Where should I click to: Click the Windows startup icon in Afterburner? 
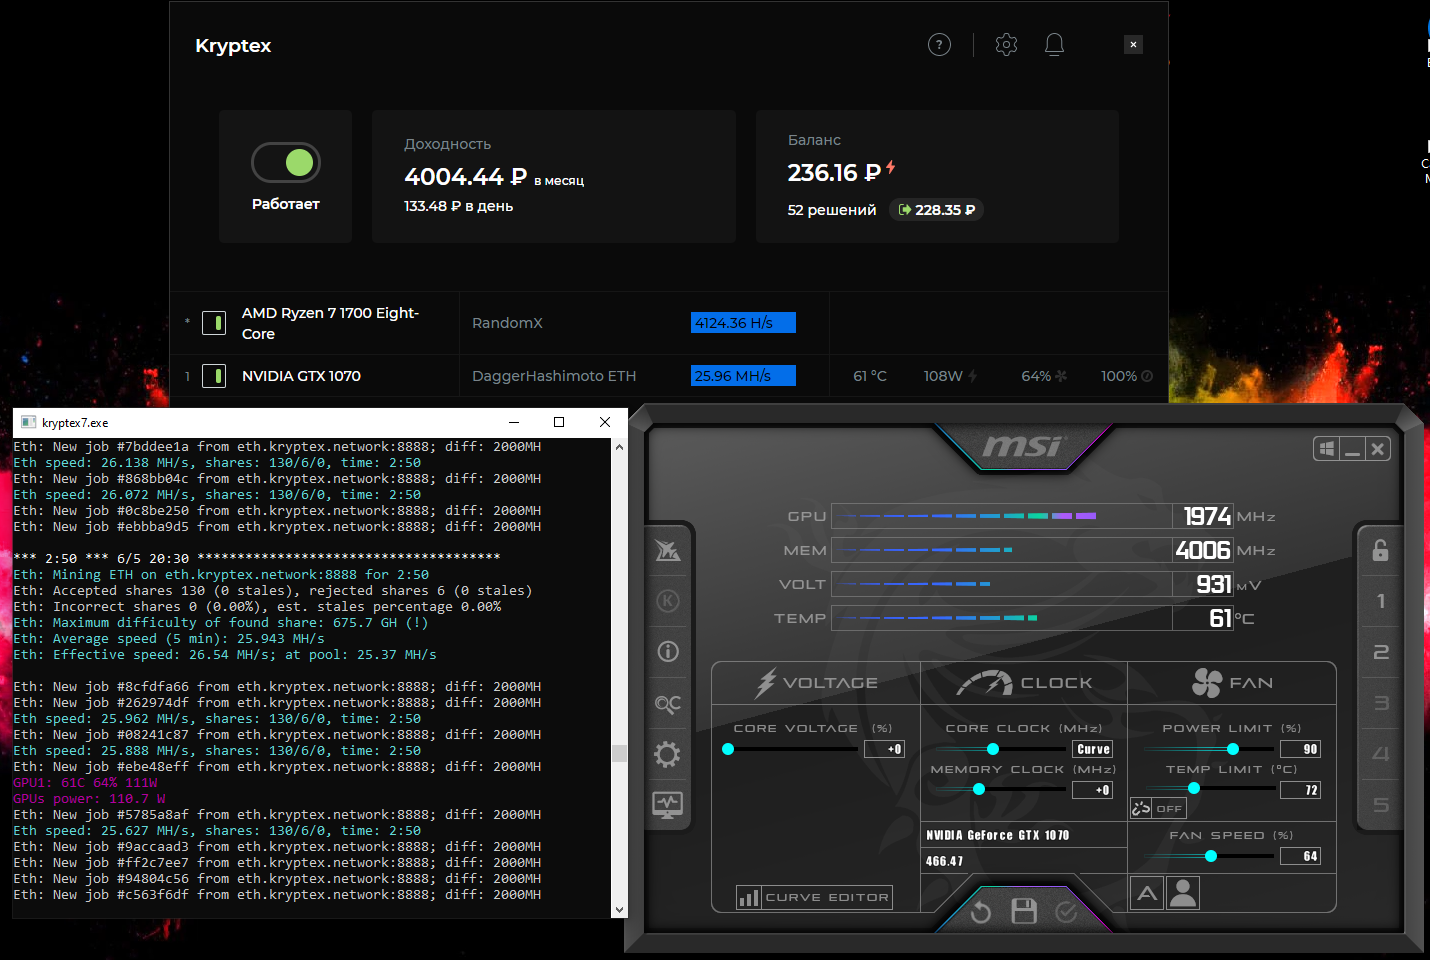(1327, 449)
